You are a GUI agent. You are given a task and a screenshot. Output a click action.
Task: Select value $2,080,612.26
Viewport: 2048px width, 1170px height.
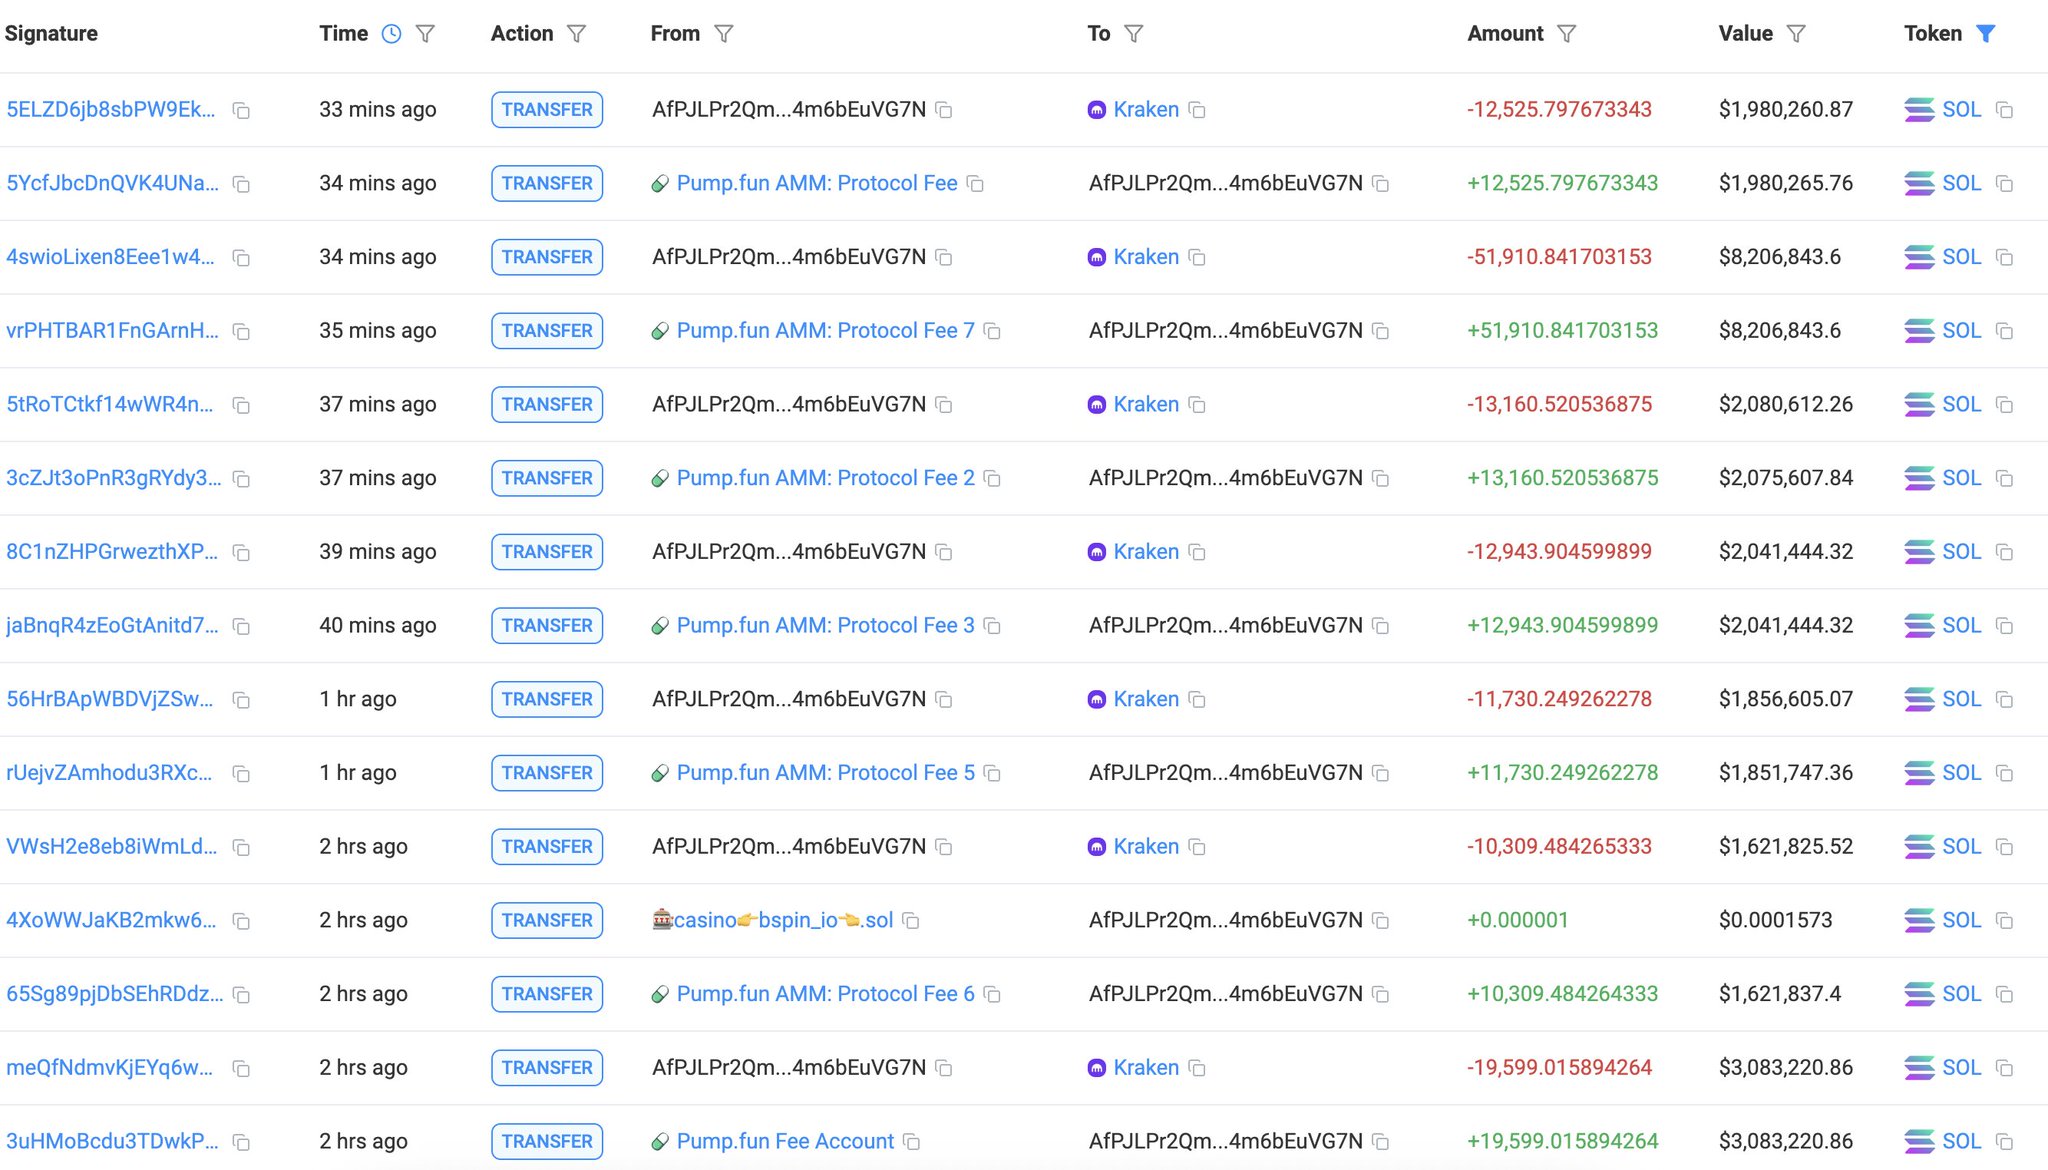tap(1786, 404)
